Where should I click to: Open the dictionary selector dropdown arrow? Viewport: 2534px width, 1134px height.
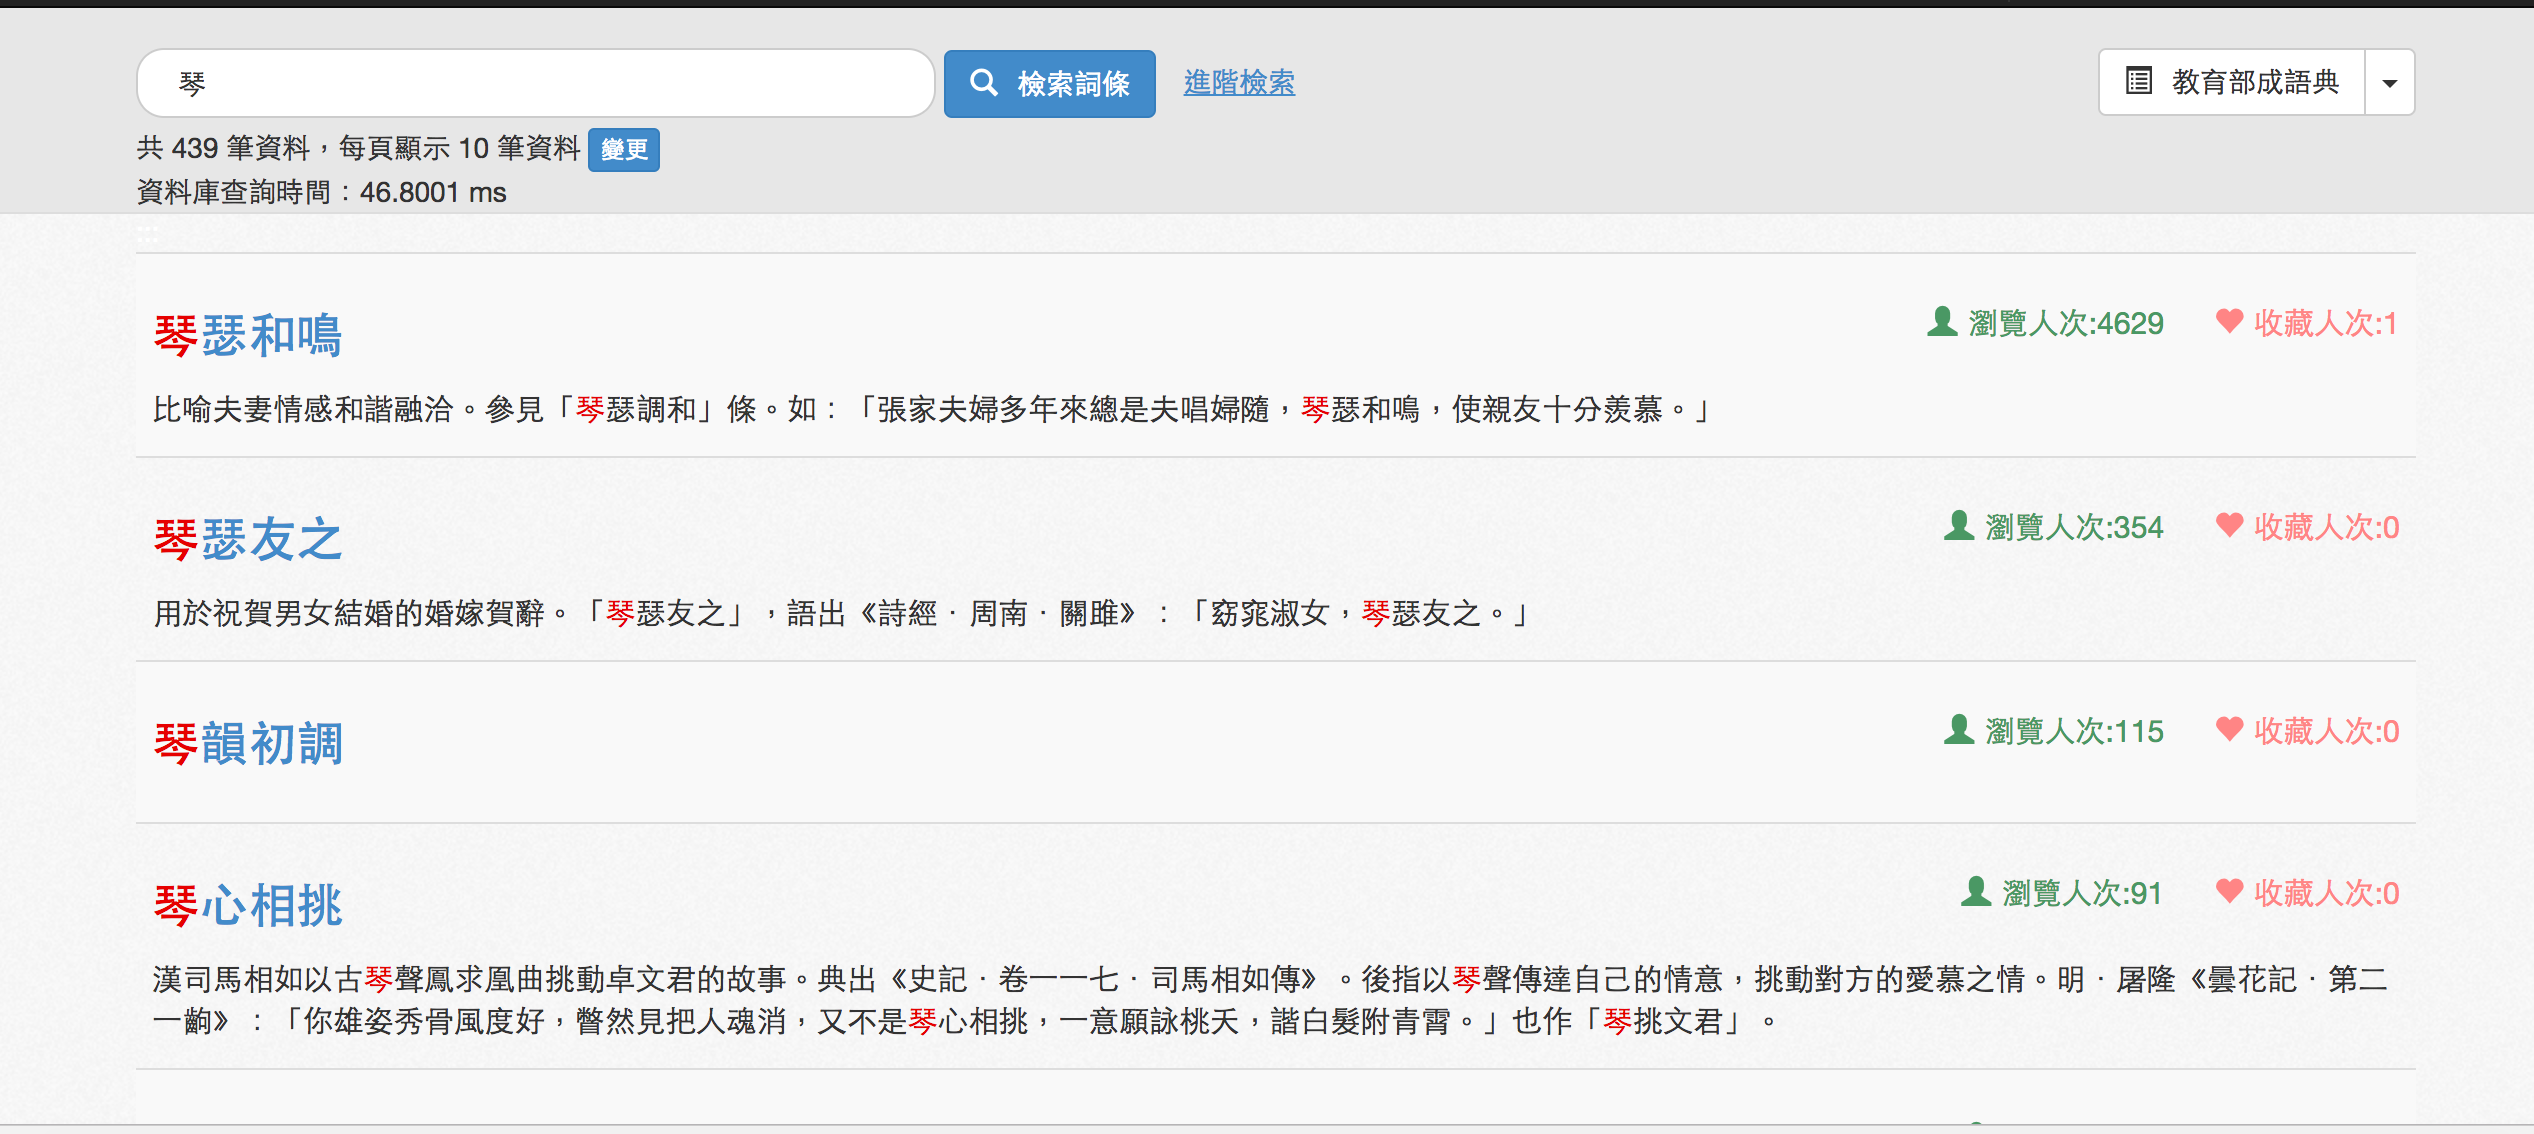[x=2388, y=82]
